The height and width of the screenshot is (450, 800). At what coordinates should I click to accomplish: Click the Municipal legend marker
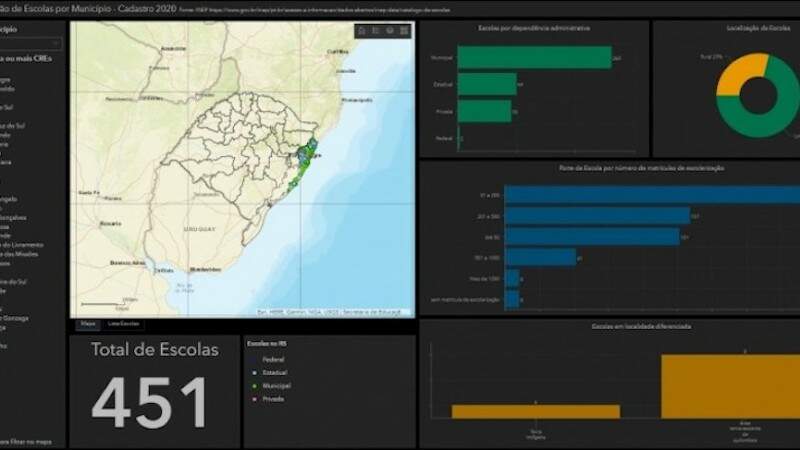(x=254, y=384)
